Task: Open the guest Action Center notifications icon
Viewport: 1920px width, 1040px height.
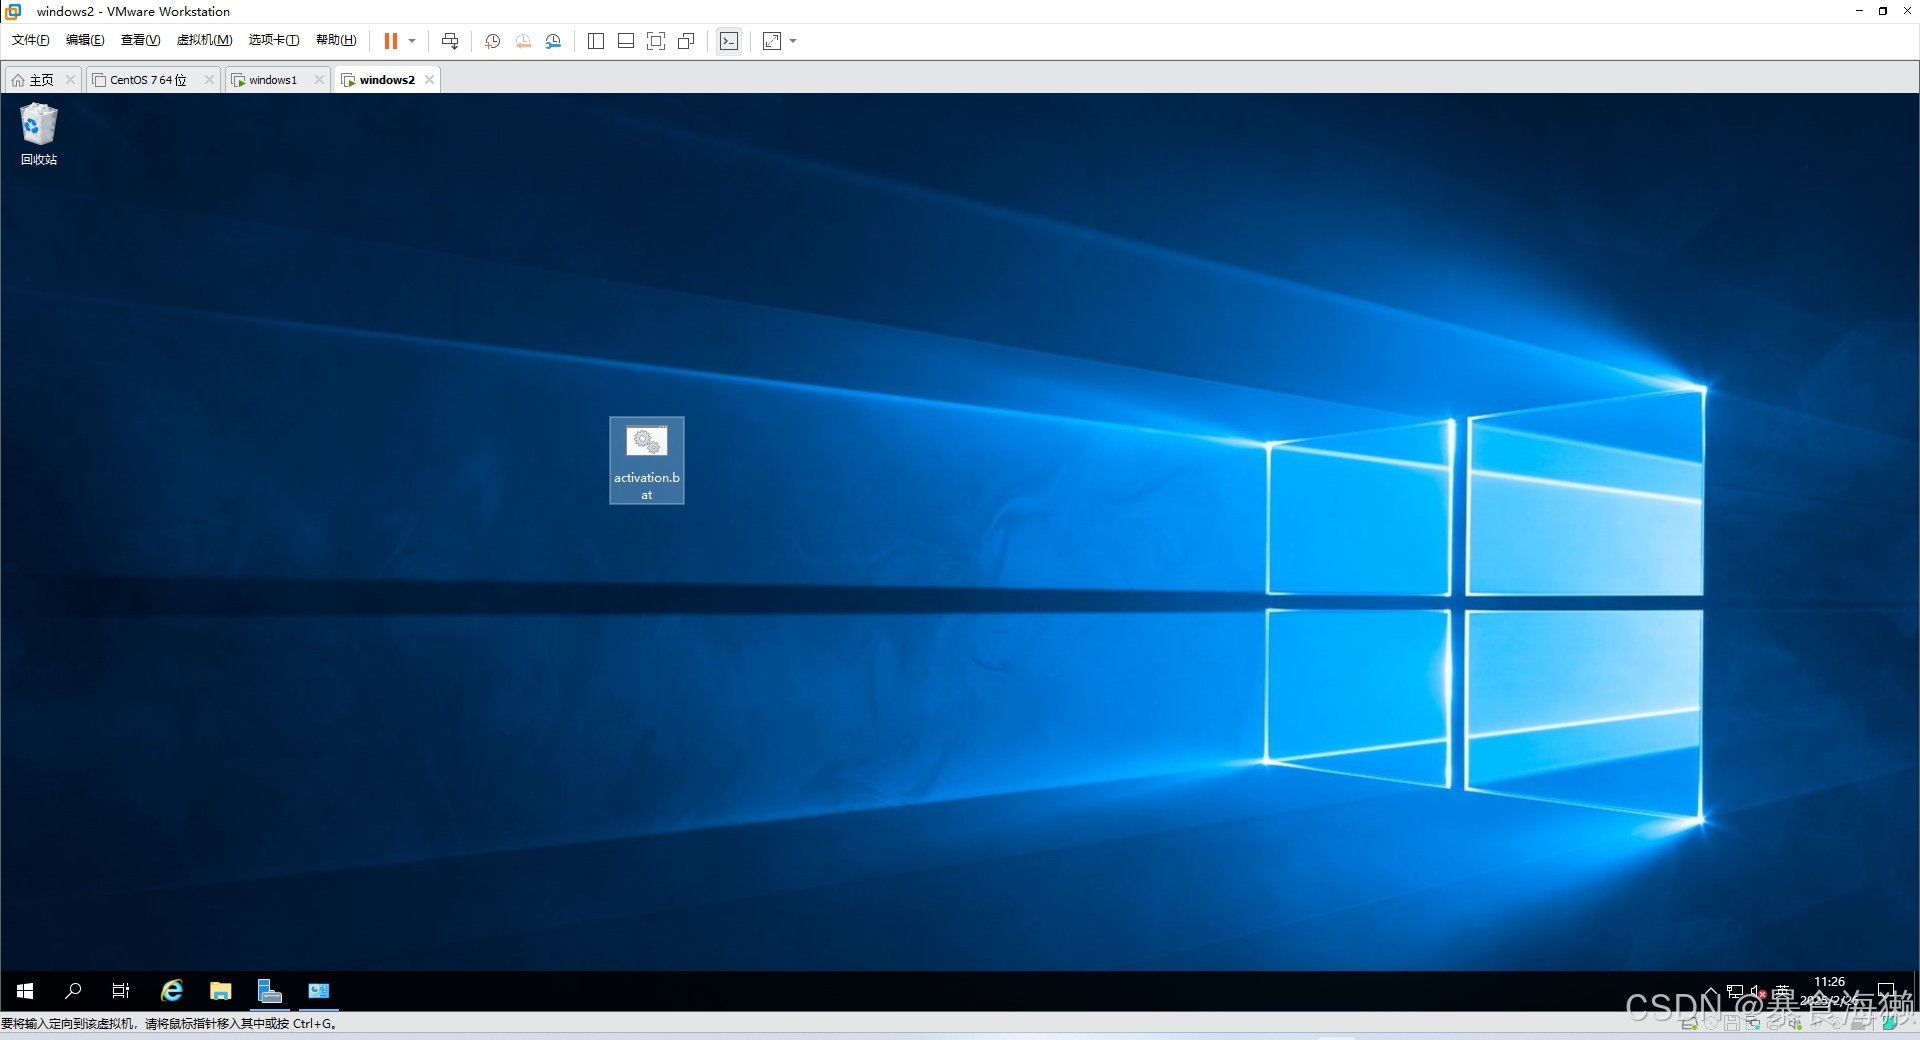Action: [x=1886, y=991]
